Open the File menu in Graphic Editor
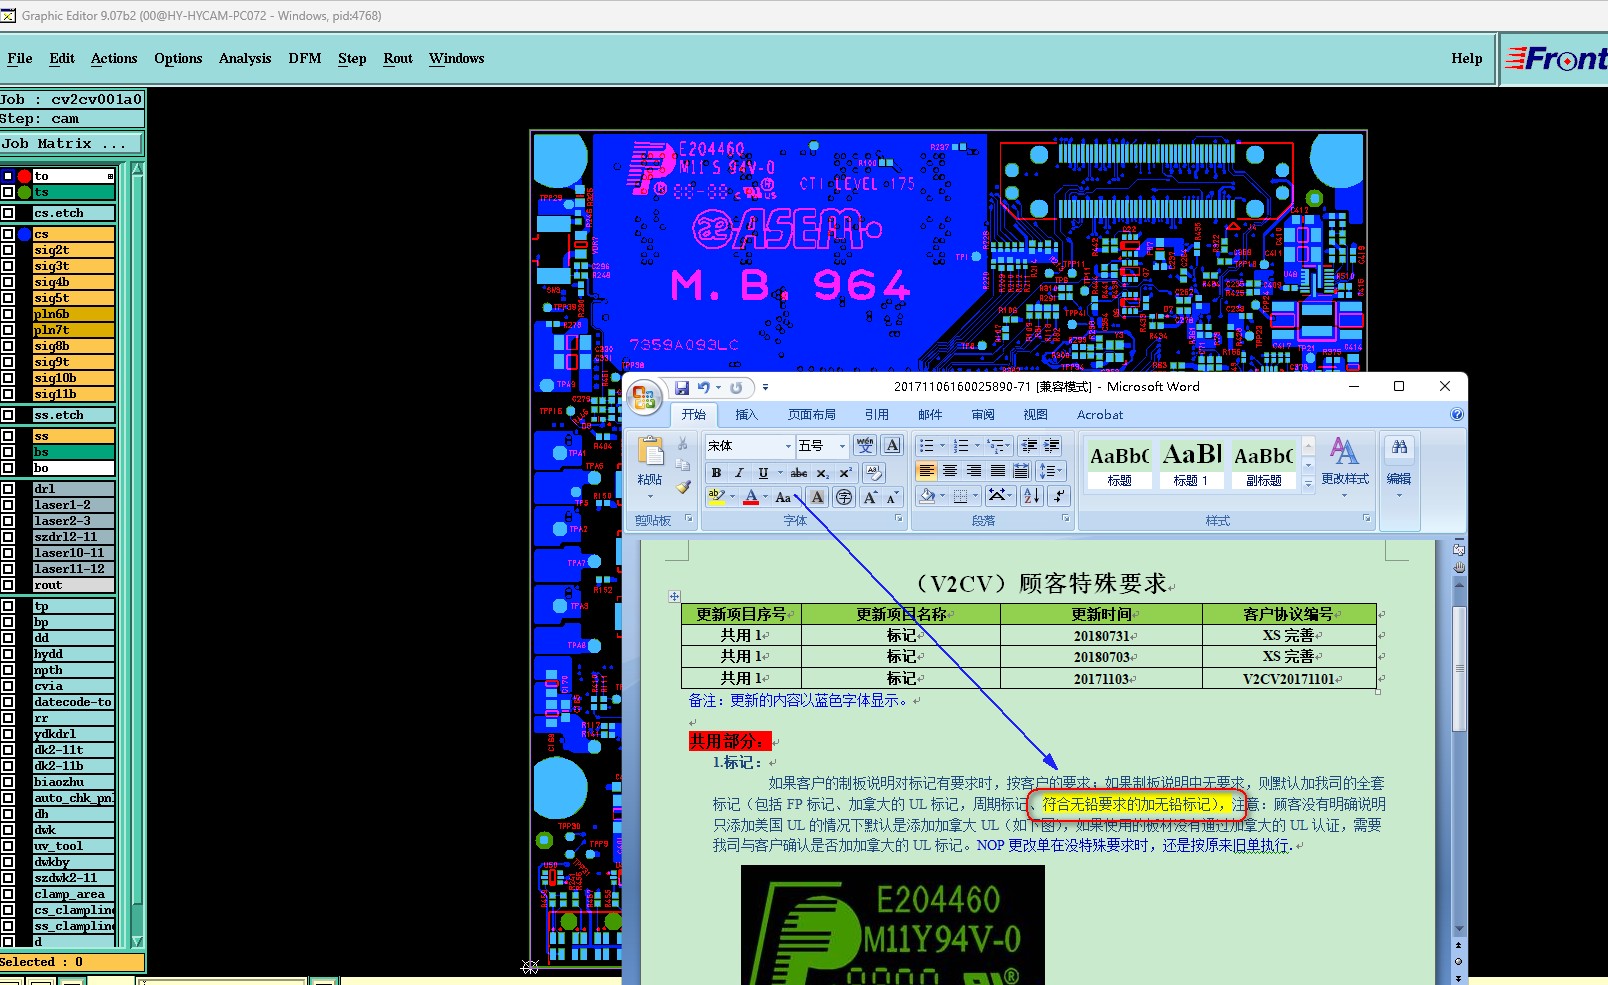 tap(20, 58)
